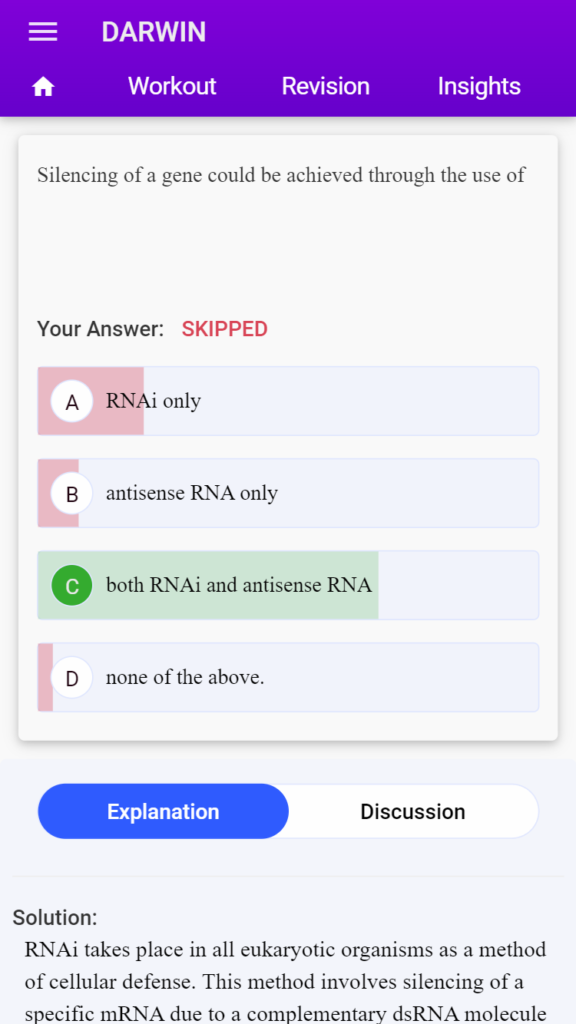Viewport: 576px width, 1024px height.
Task: Choose the 'antisense RNA only' answer
Action: pyautogui.click(x=192, y=493)
